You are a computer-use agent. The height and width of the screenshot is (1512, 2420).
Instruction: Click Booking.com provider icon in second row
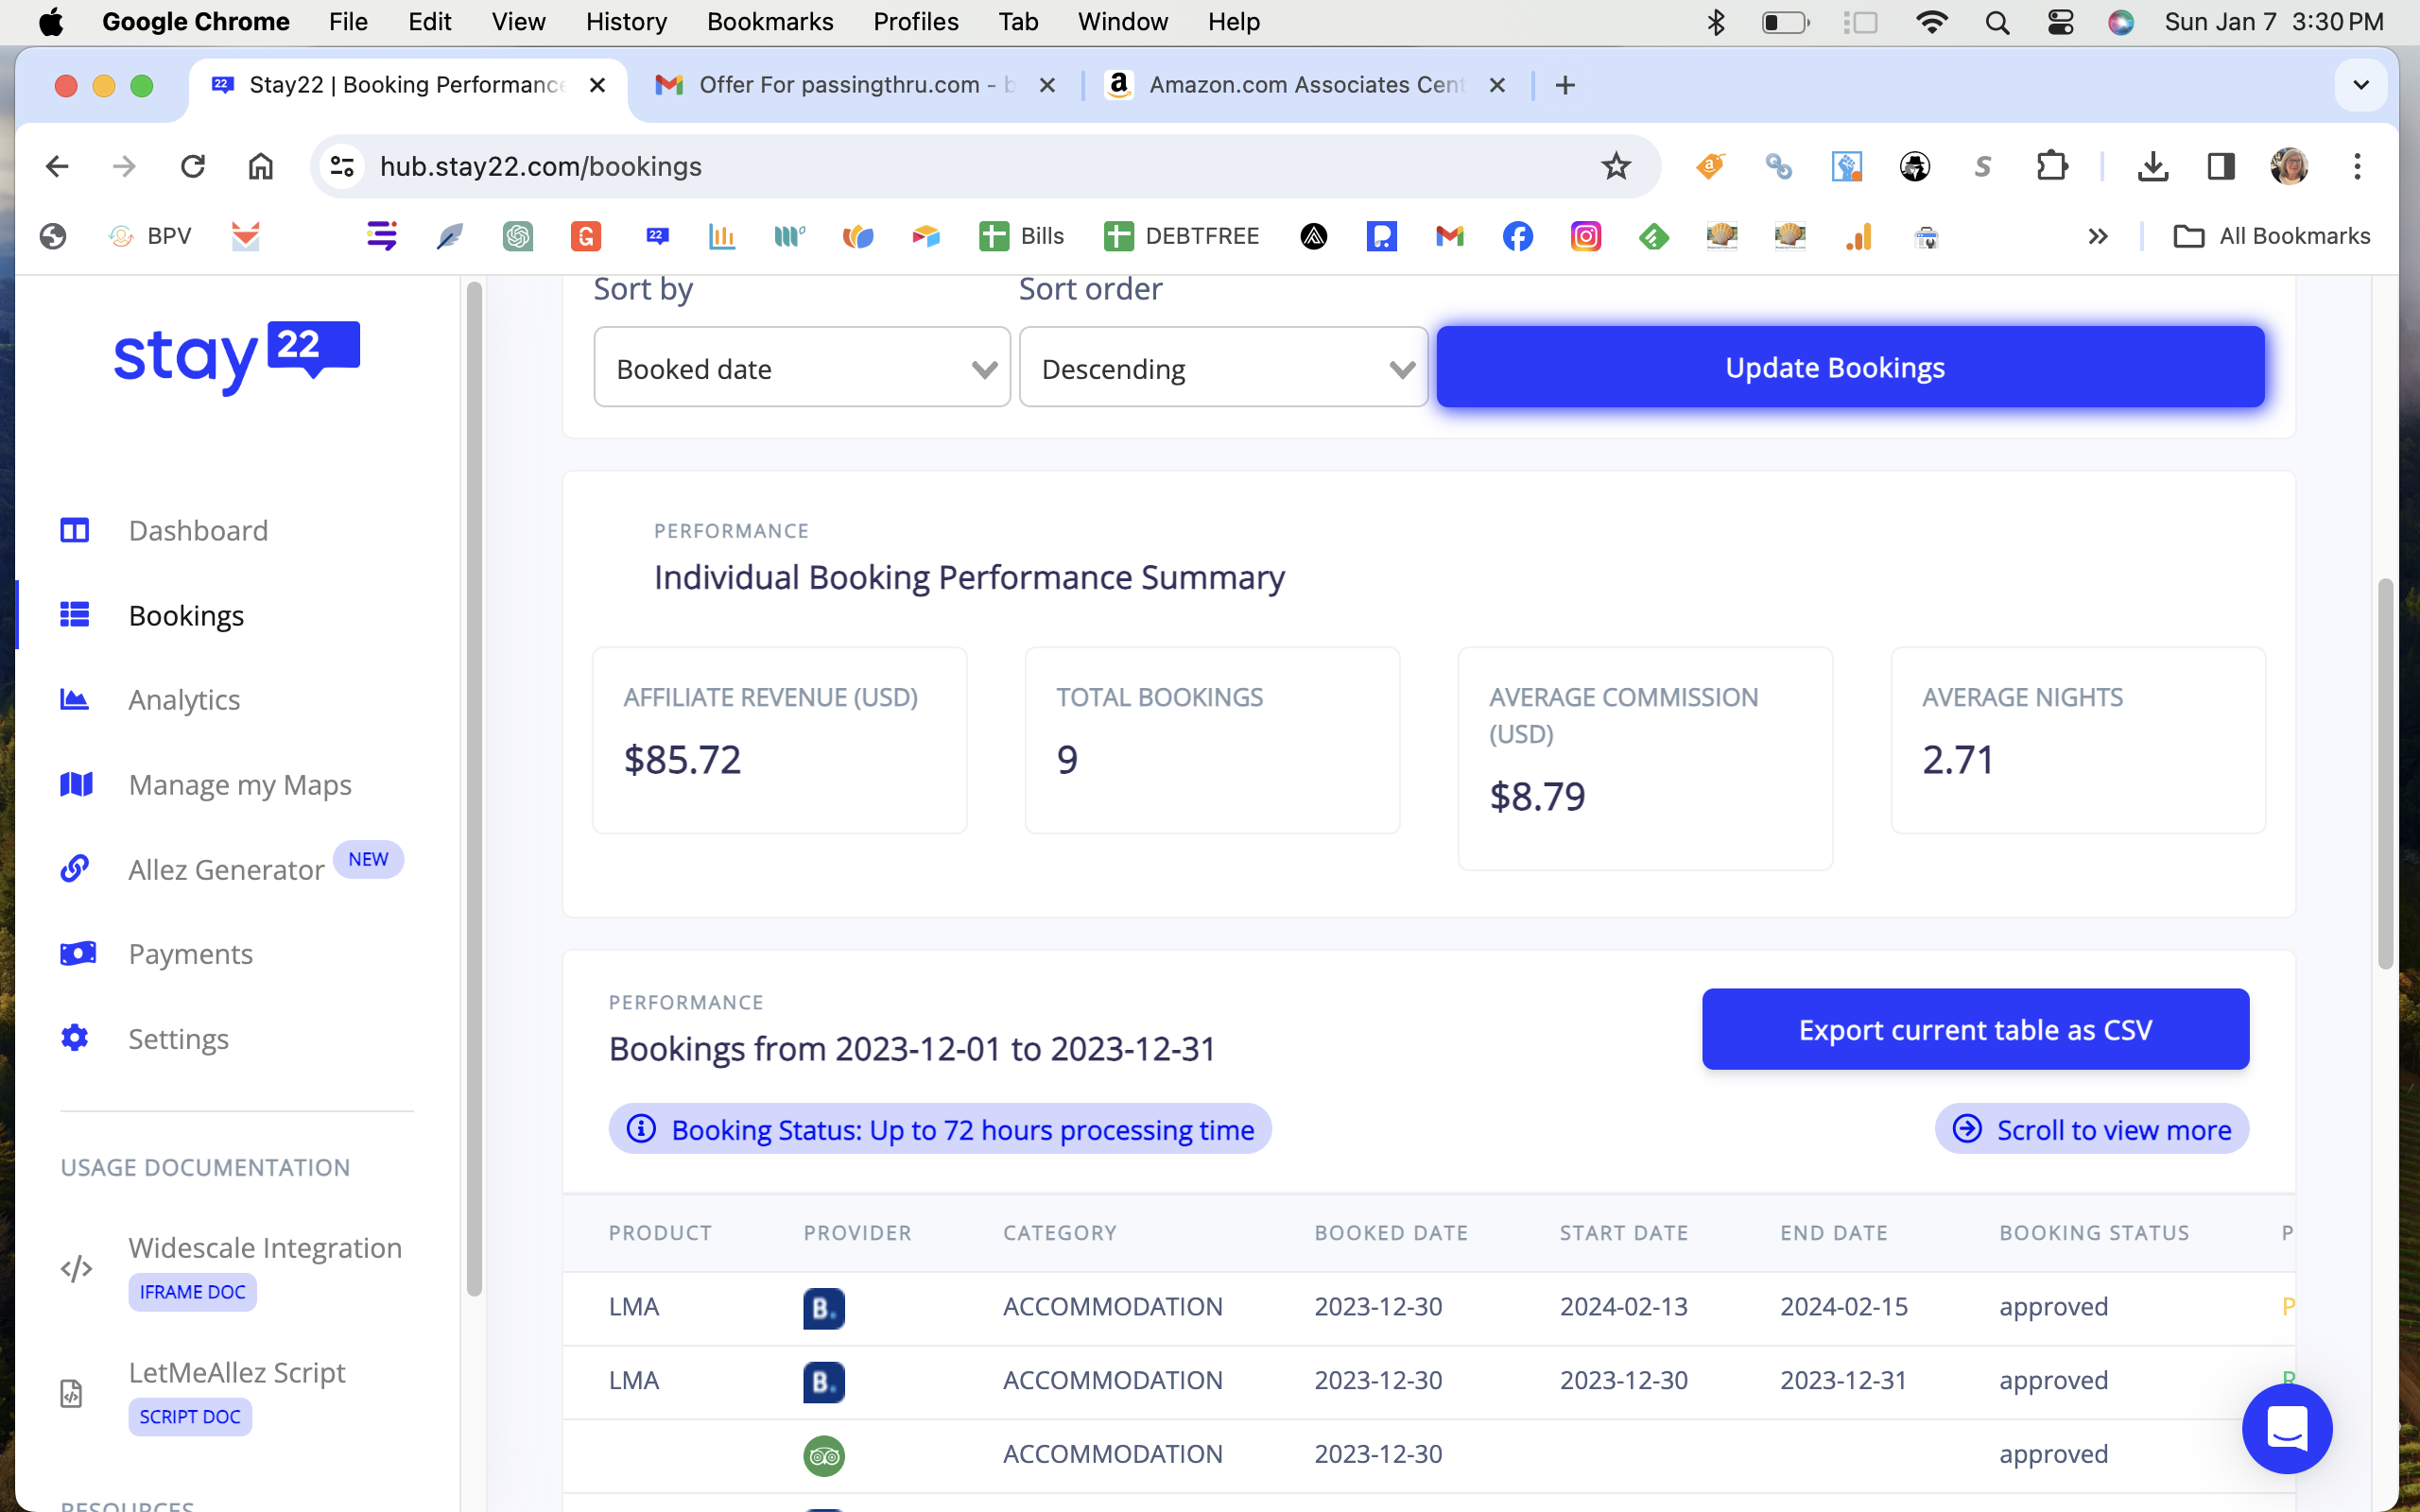[823, 1381]
